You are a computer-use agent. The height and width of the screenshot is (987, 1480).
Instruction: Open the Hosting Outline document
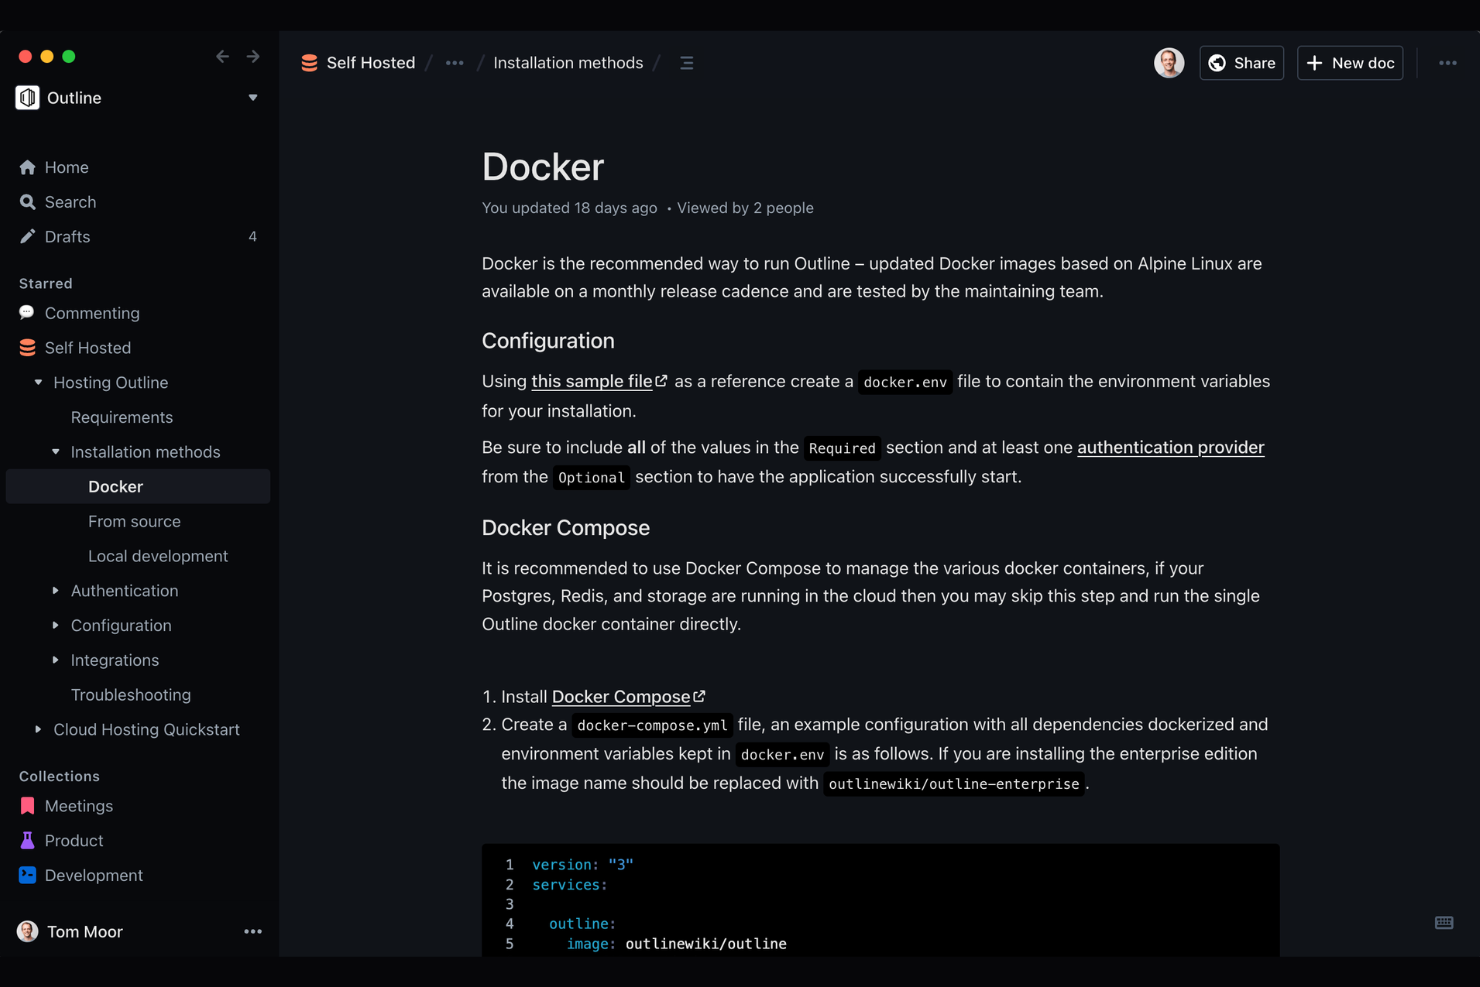(111, 382)
